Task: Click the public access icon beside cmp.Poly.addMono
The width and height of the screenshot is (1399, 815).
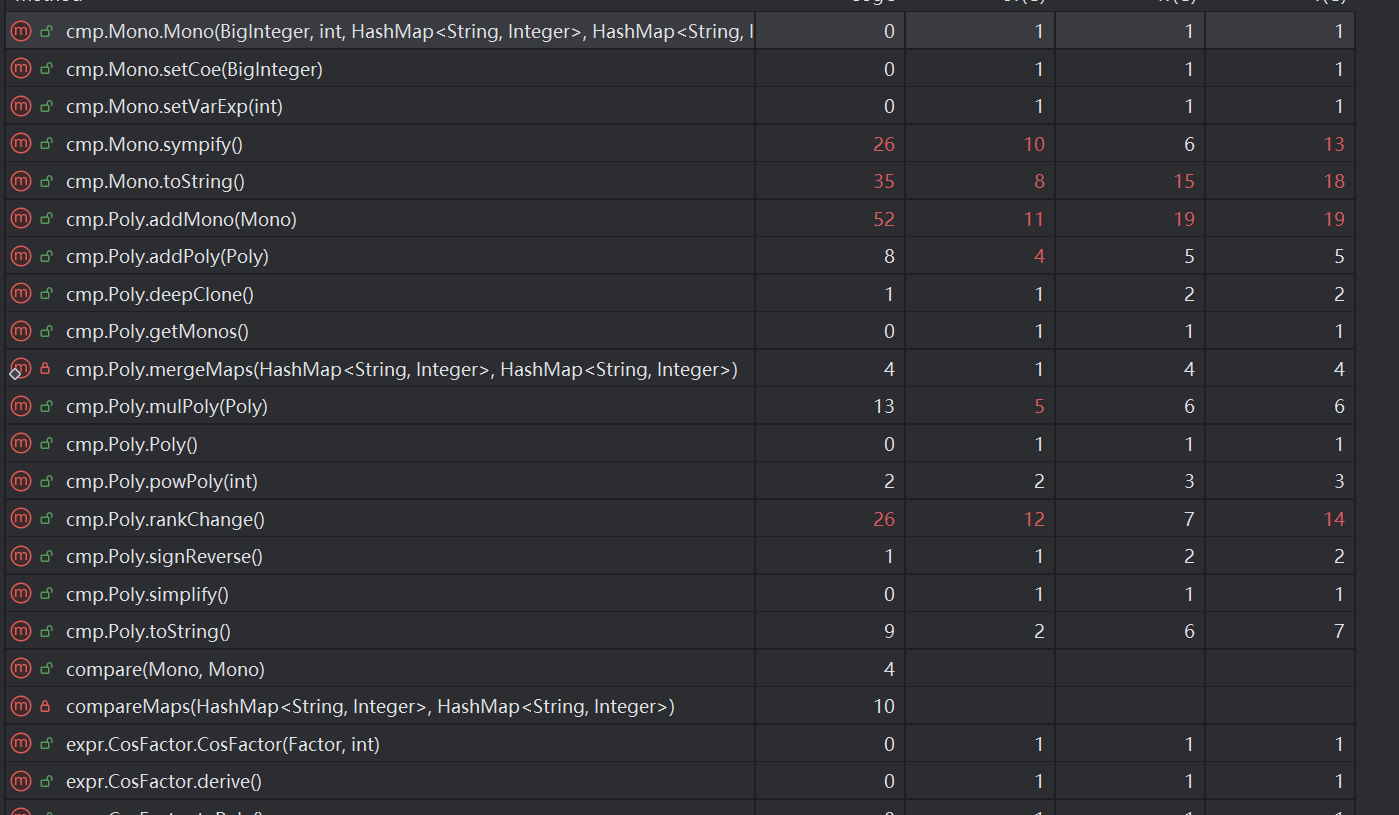Action: 46,219
